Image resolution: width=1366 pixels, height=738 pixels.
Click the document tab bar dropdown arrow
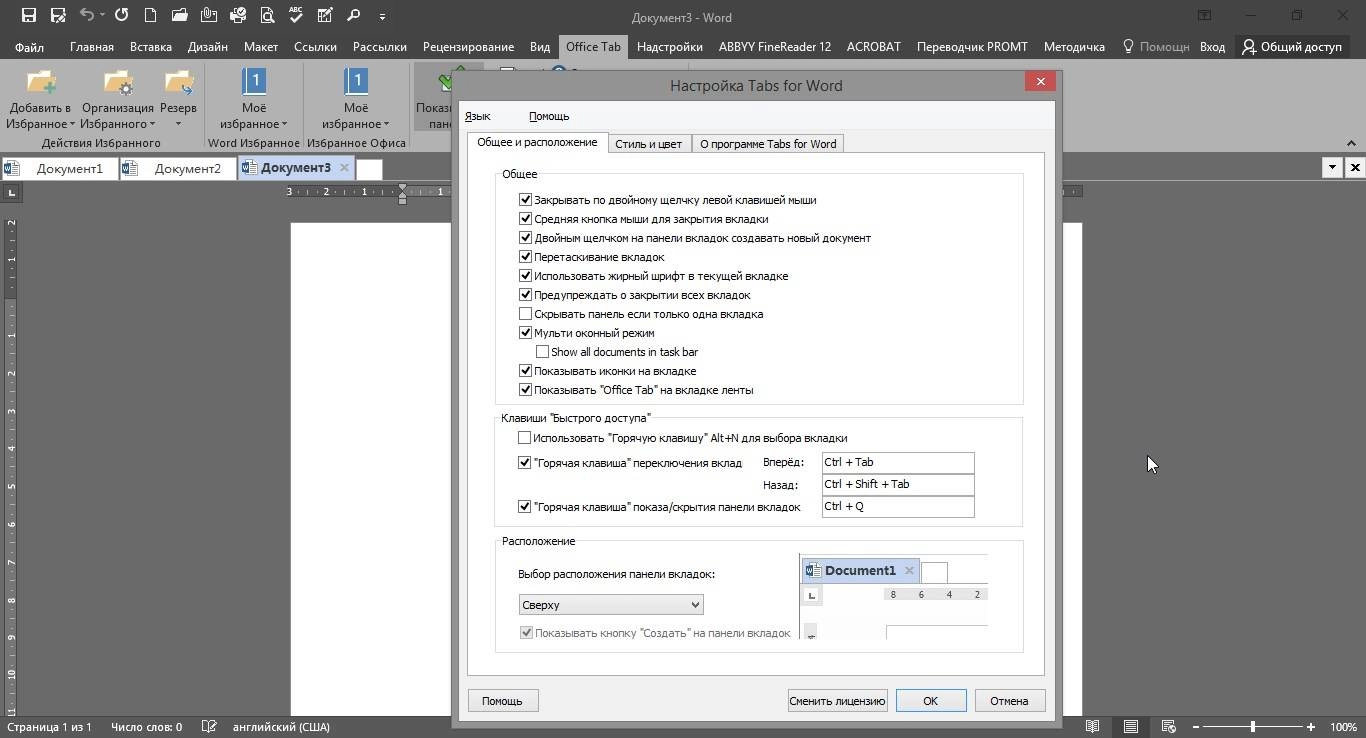point(1332,168)
